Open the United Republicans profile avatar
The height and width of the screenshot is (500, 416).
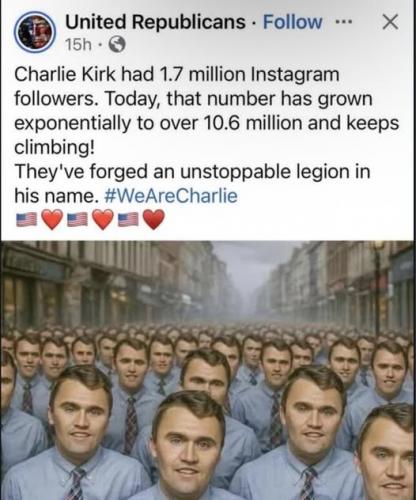(x=35, y=32)
